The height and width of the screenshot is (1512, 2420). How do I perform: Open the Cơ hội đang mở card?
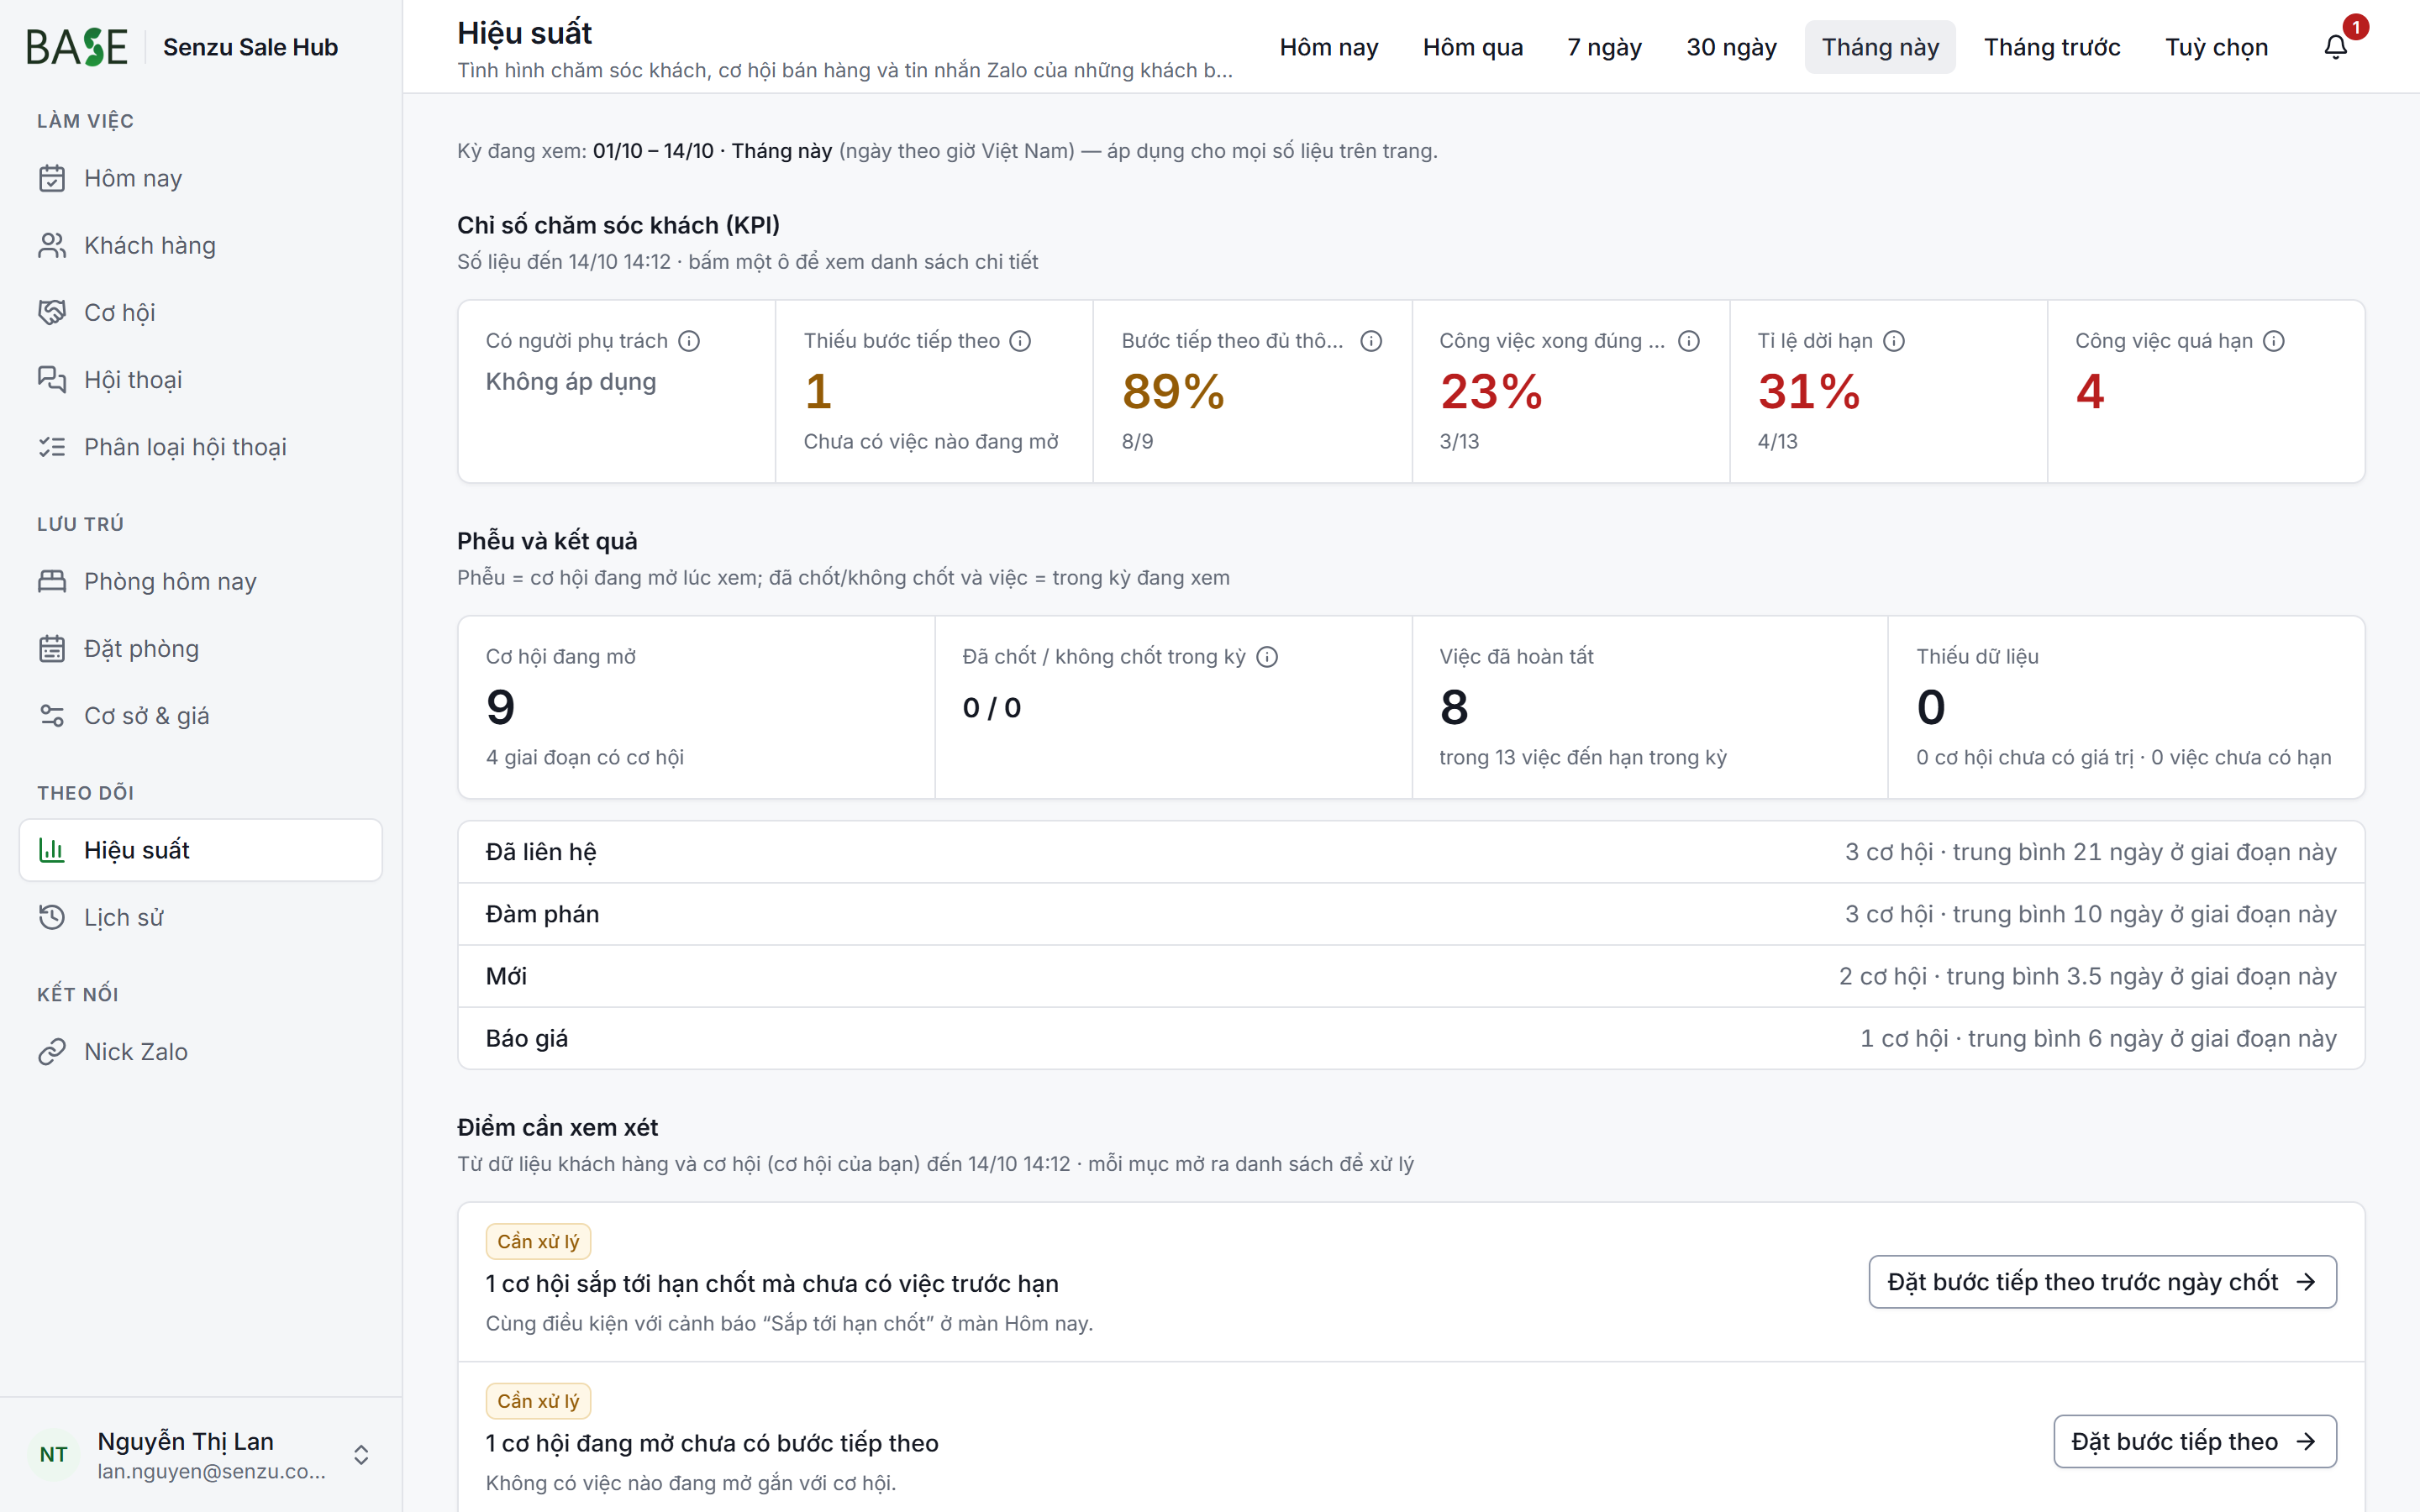(x=696, y=707)
